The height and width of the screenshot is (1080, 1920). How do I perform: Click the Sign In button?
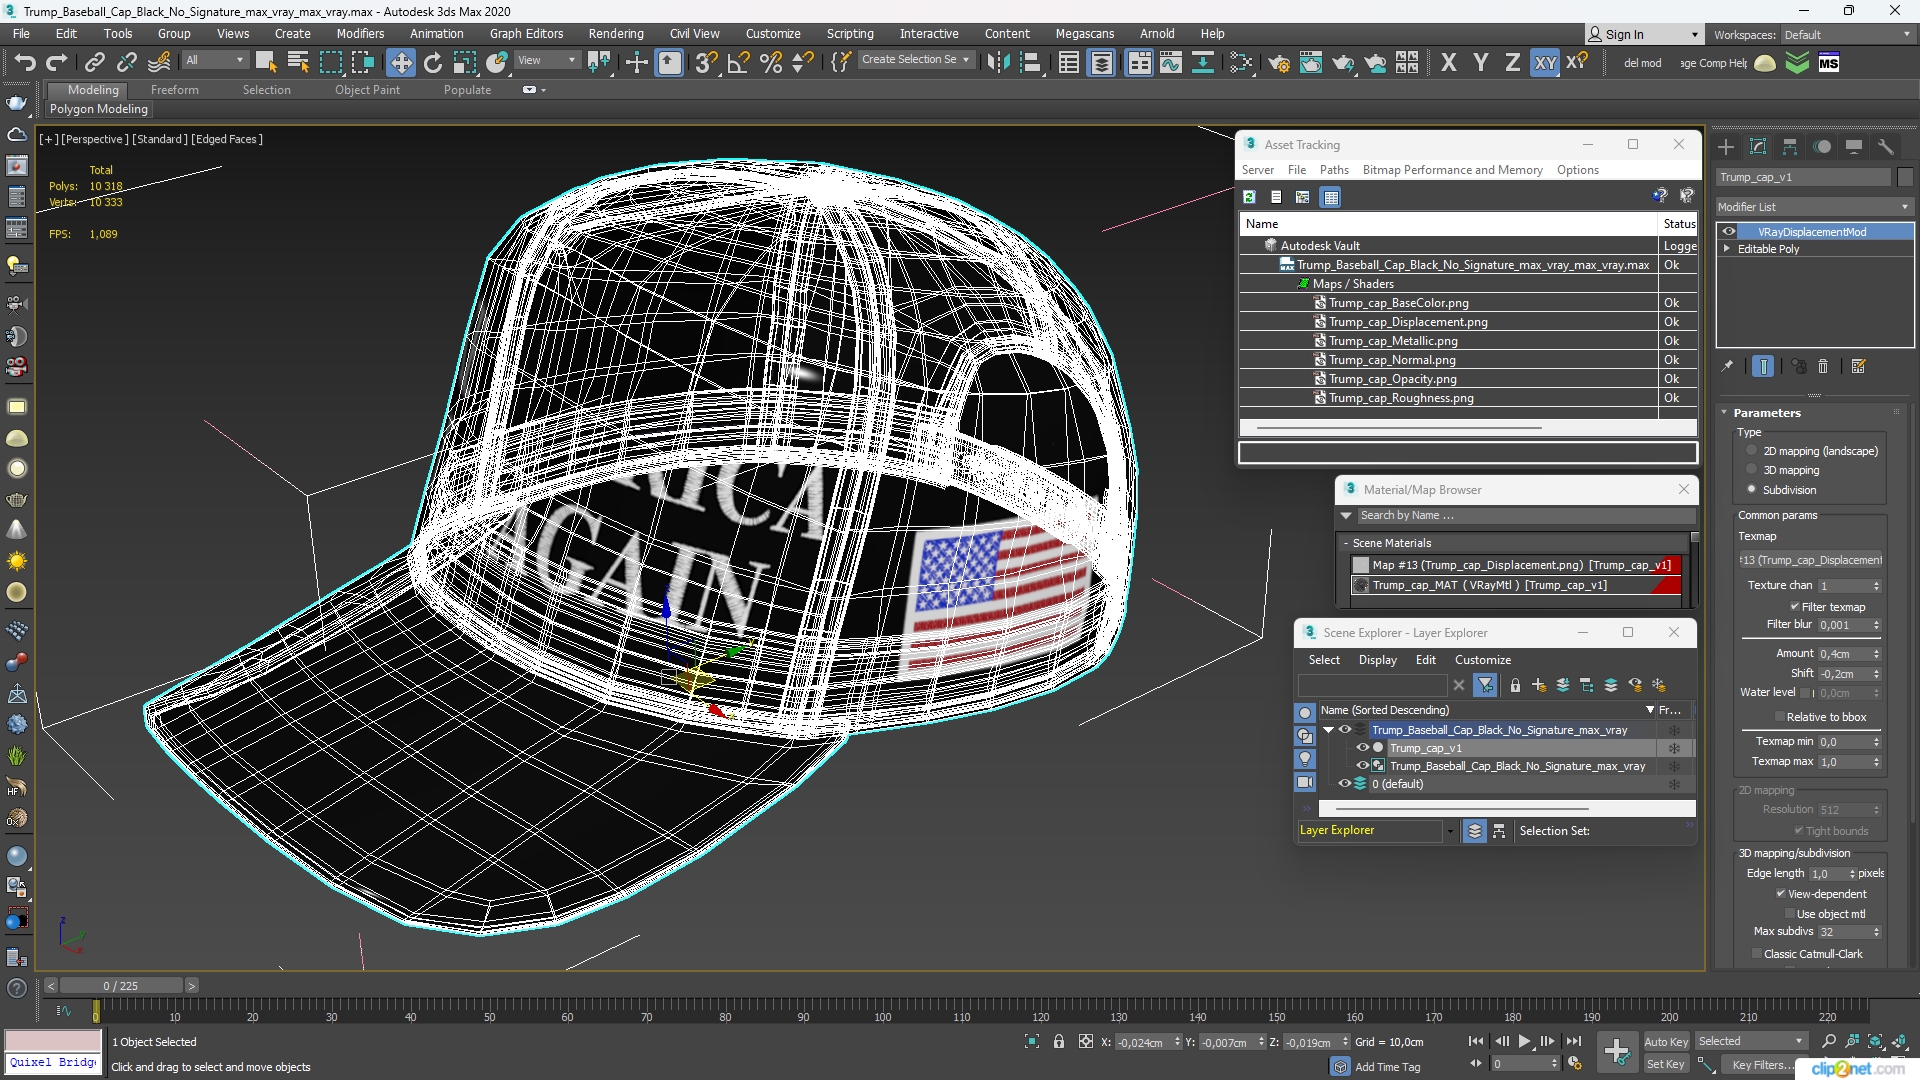click(1644, 35)
